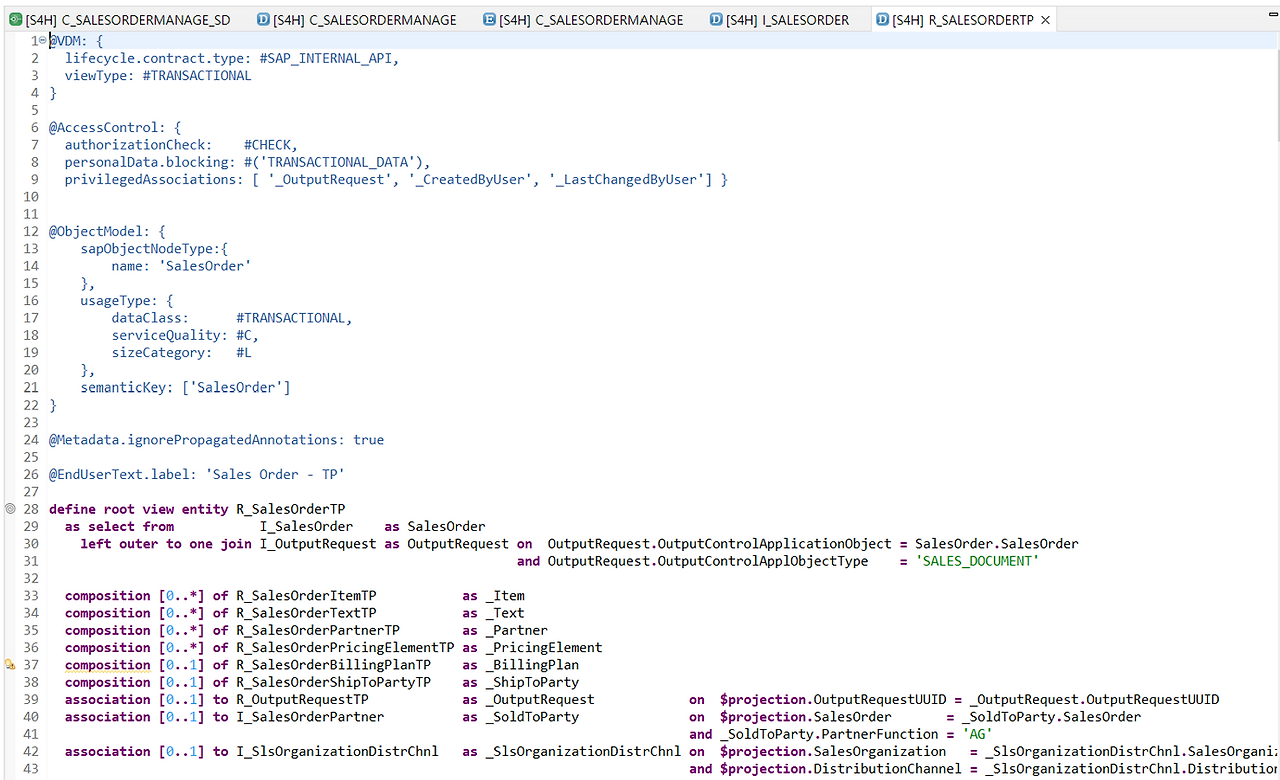
Task: Click '_LastChangedByUser' in privilegedAssociations
Action: (625, 180)
